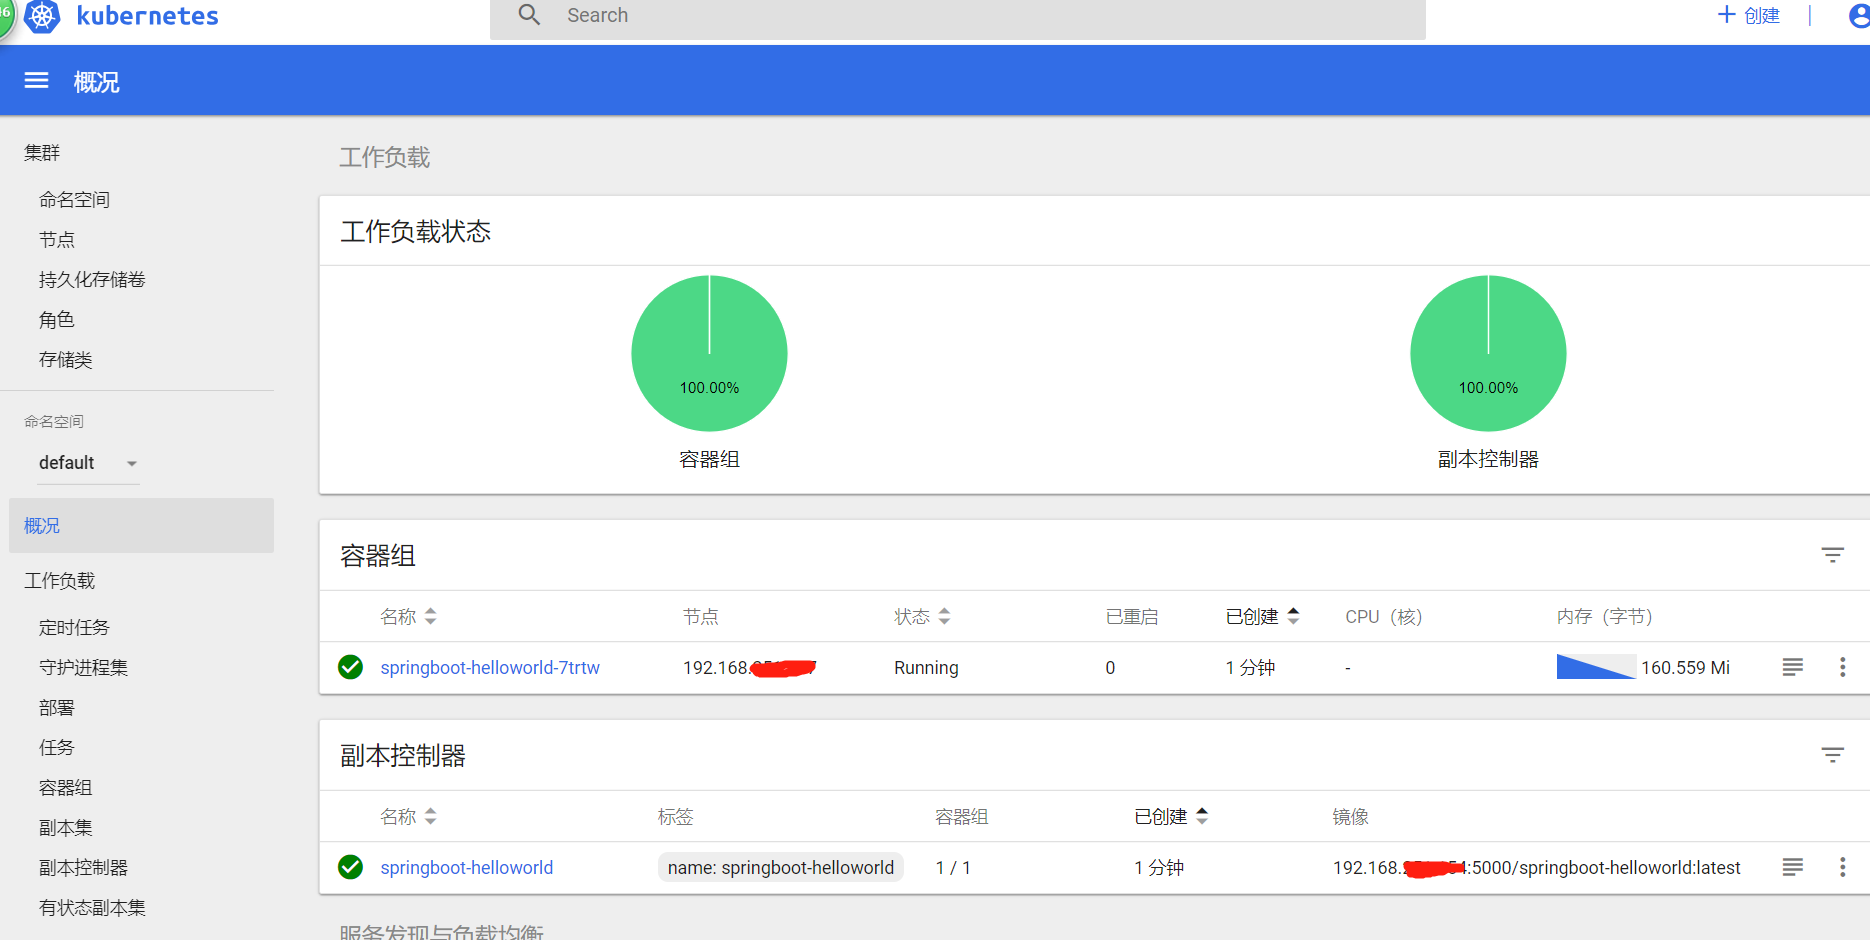The height and width of the screenshot is (940, 1870).
Task: Click the 已重启 column header
Action: click(x=1132, y=617)
